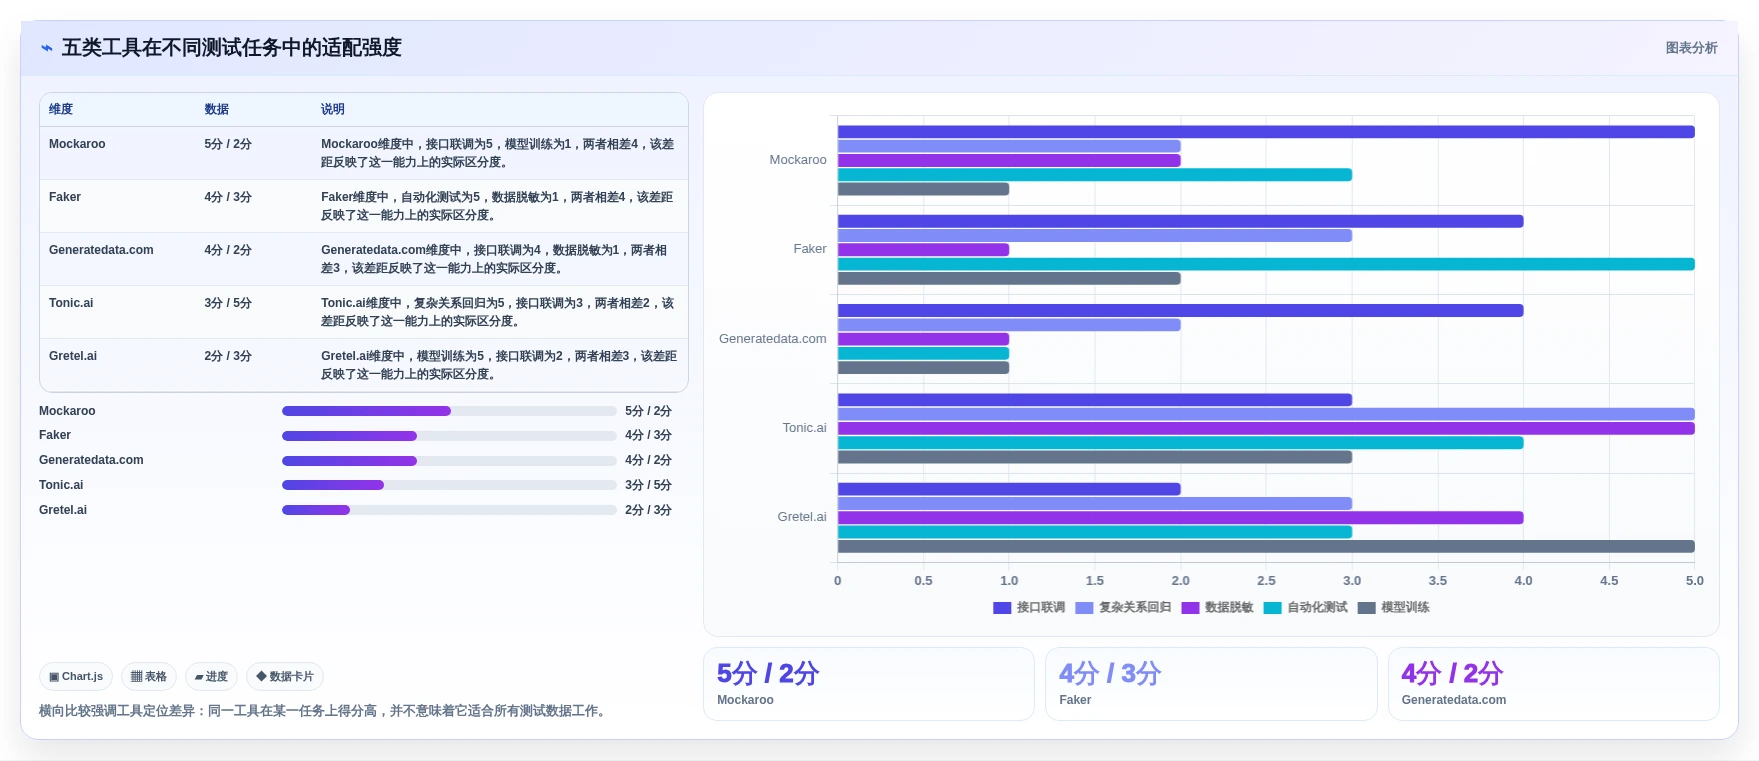Click '5分 / 2分' value beside Mockaroo progress bar
Viewport: 1759px width, 761px height.
(x=648, y=411)
